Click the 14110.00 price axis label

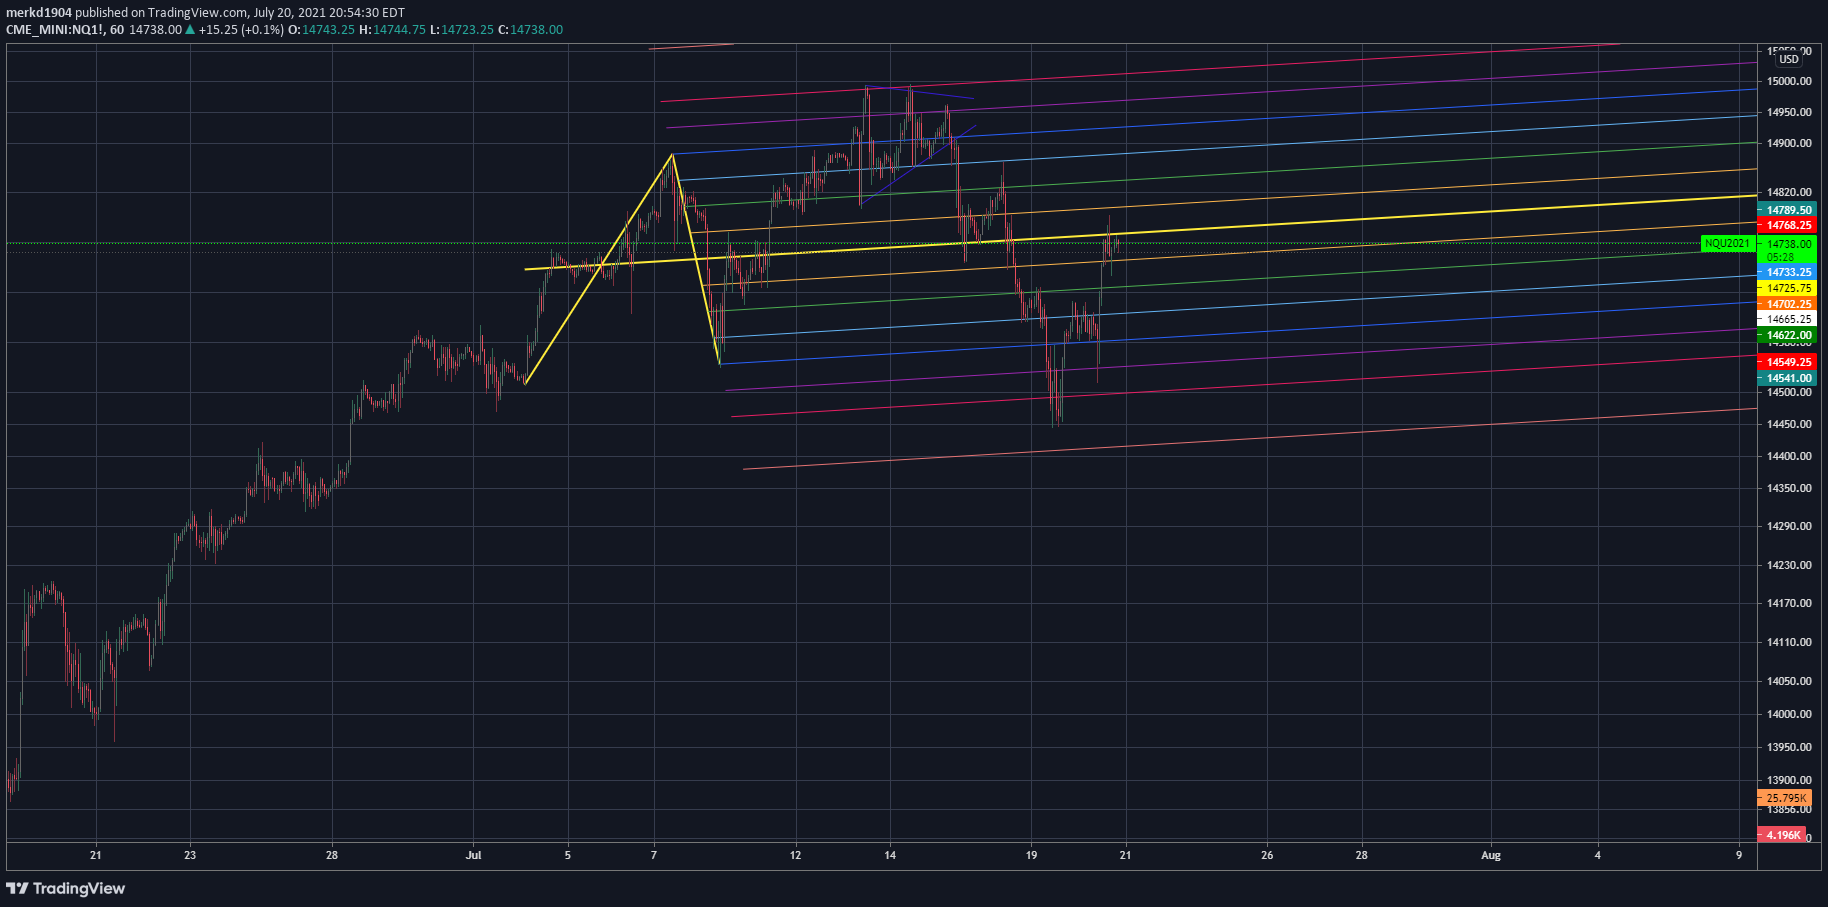click(x=1789, y=642)
